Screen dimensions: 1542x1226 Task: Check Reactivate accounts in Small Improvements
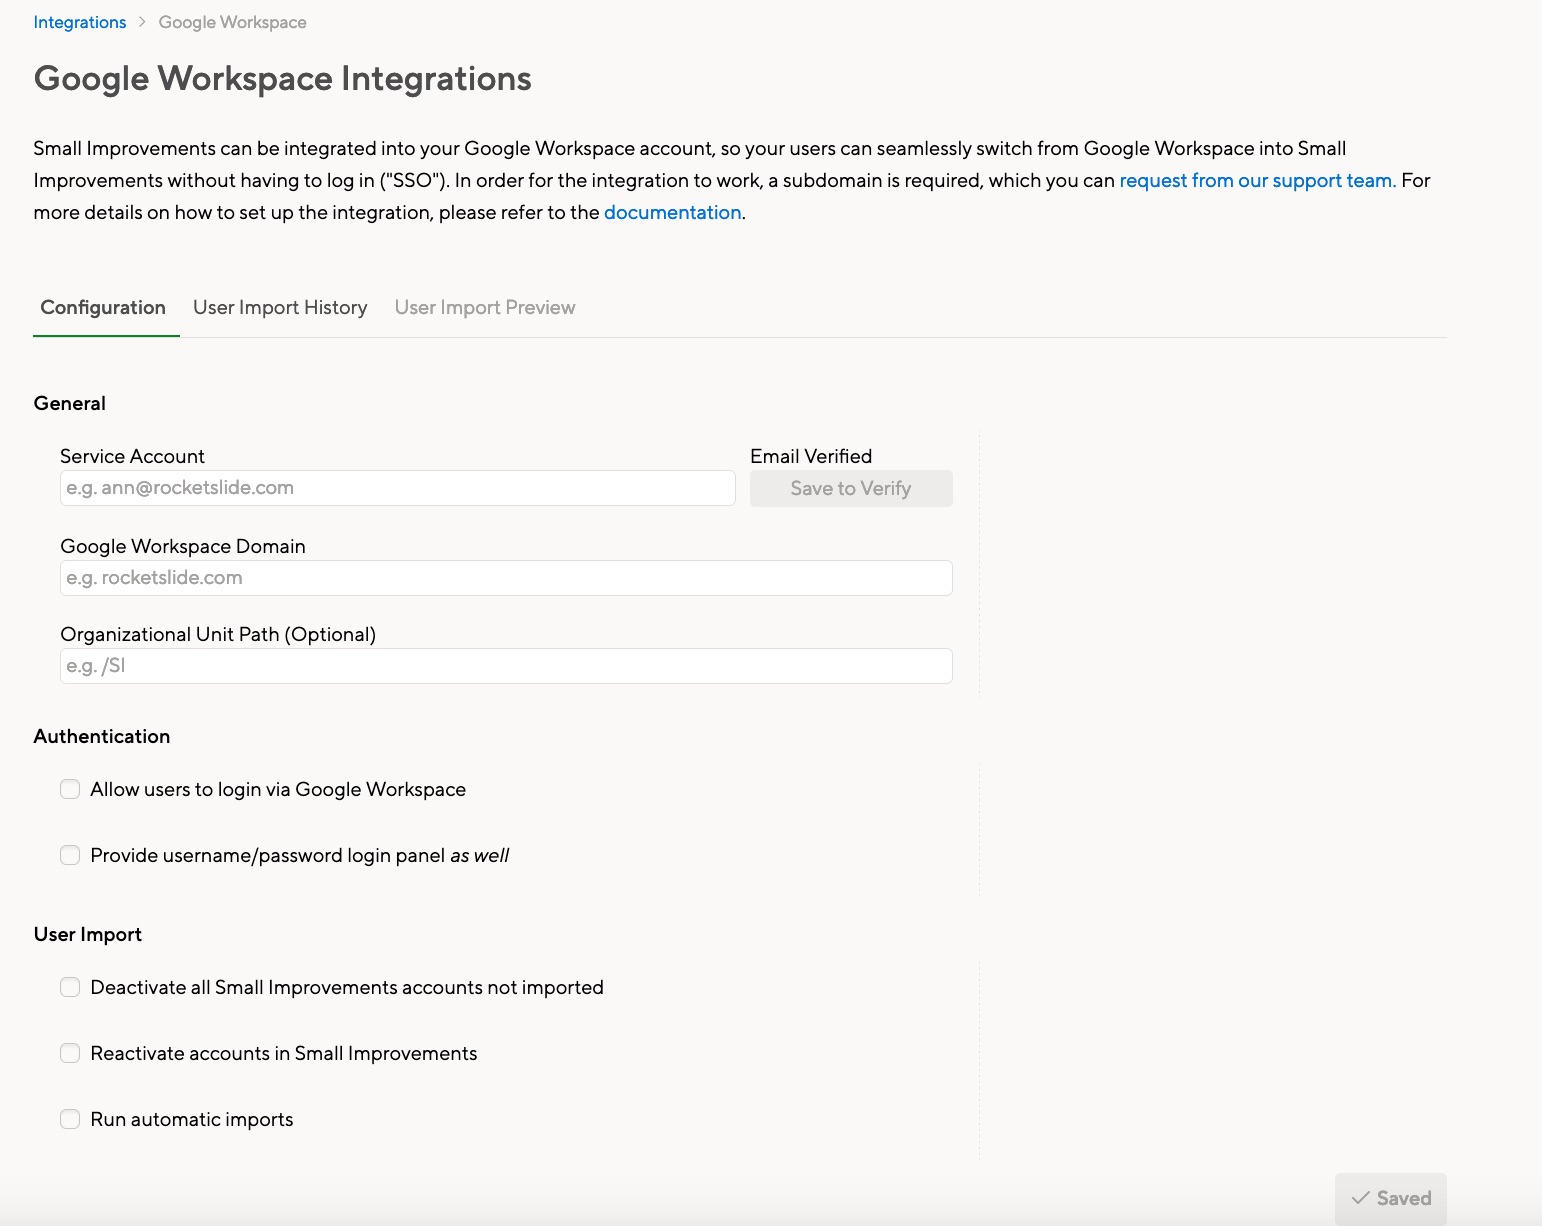tap(70, 1053)
